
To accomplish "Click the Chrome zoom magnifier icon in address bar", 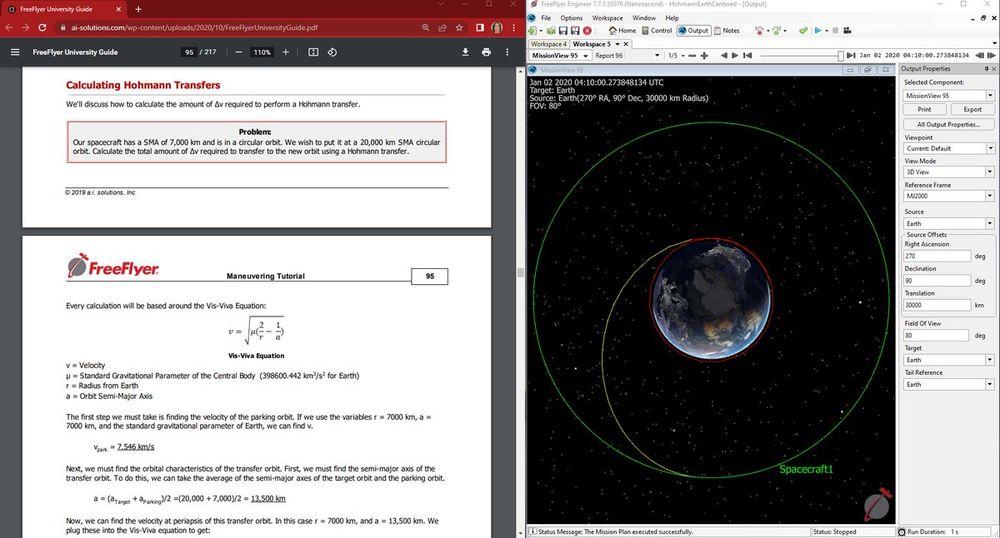I will pyautogui.click(x=425, y=27).
